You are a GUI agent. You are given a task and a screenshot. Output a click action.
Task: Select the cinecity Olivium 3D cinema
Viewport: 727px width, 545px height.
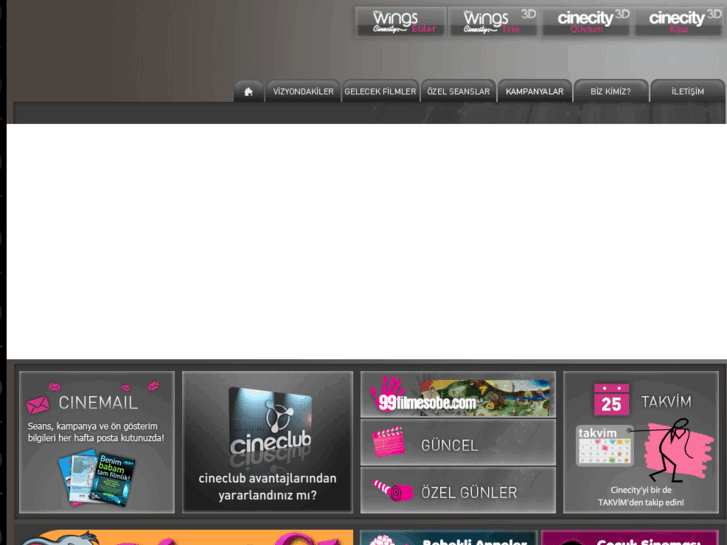pos(587,22)
